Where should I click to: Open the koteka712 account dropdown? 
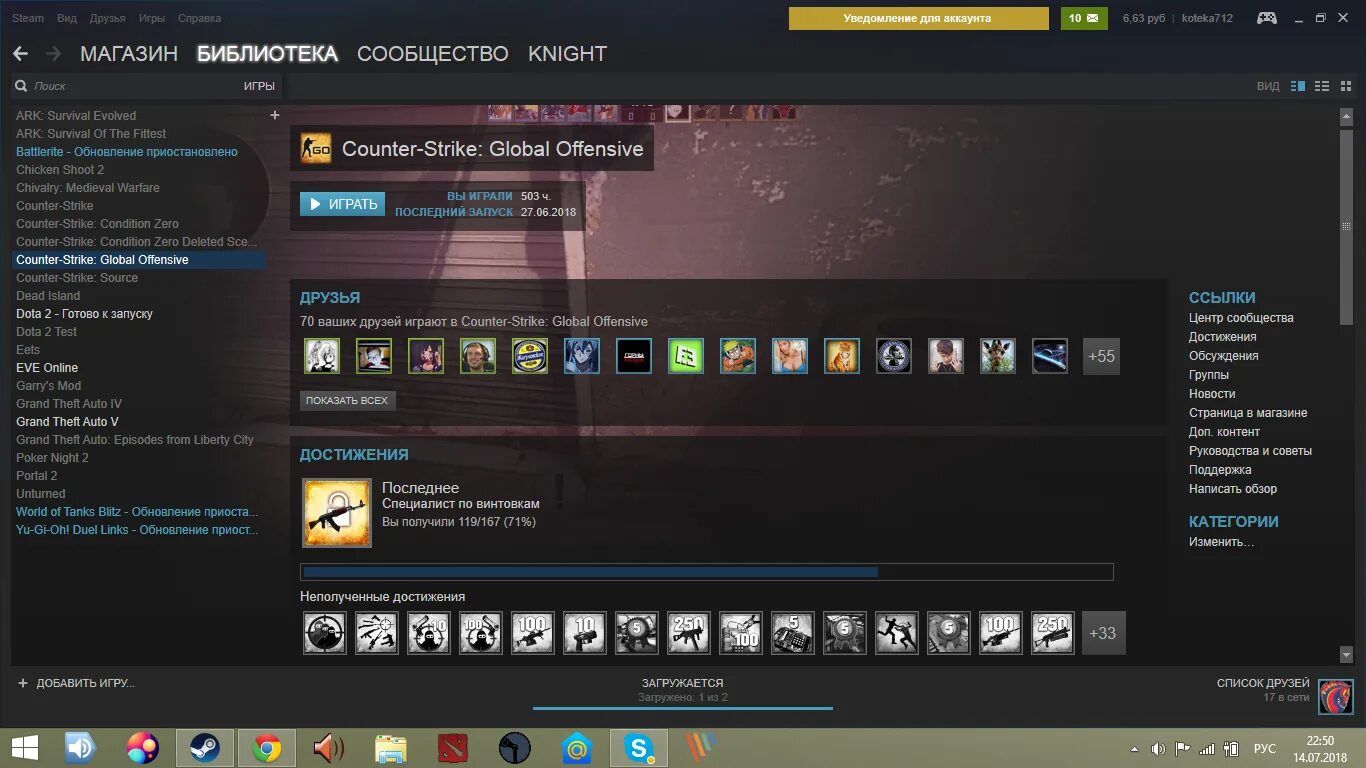pyautogui.click(x=1207, y=18)
